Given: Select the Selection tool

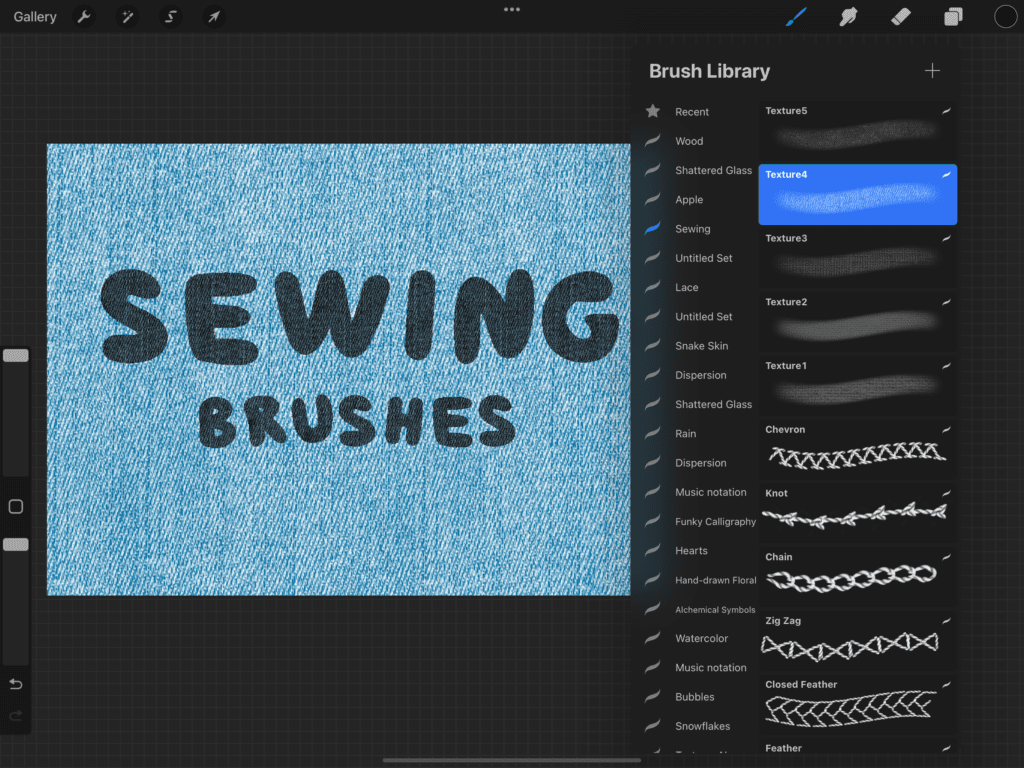Looking at the screenshot, I should pyautogui.click(x=170, y=17).
